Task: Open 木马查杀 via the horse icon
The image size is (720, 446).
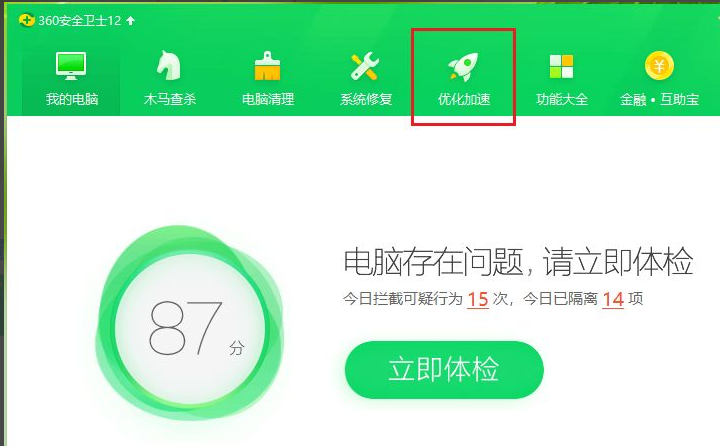Action: 169,65
